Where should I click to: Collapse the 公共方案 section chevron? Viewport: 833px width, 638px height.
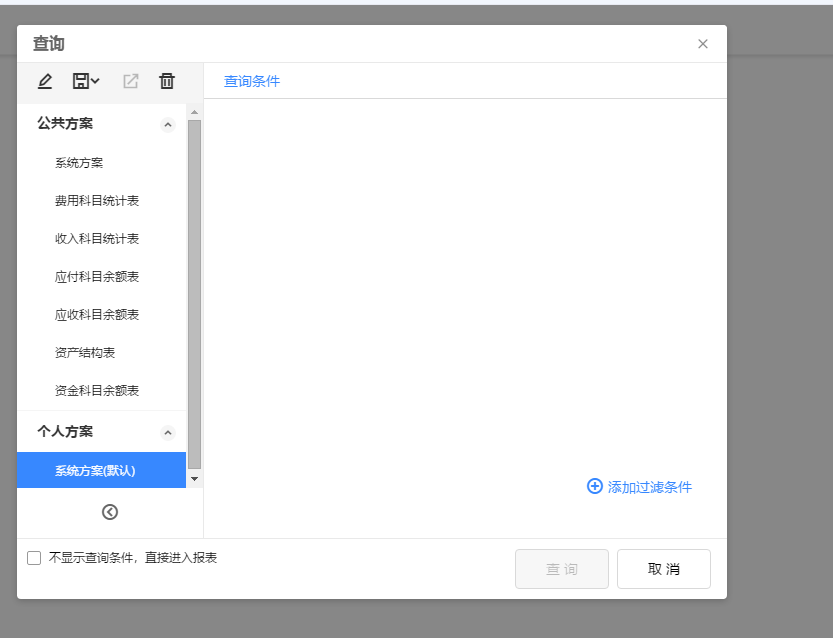coord(168,125)
